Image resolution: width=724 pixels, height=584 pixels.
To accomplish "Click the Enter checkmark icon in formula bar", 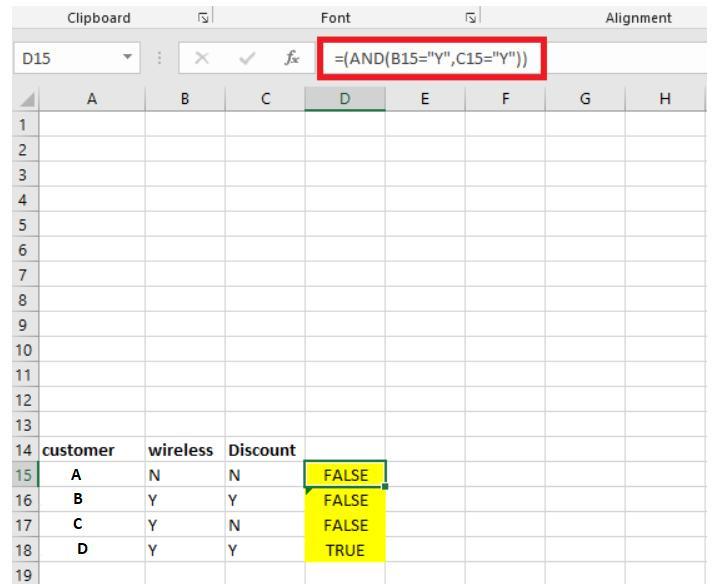I will (x=247, y=58).
